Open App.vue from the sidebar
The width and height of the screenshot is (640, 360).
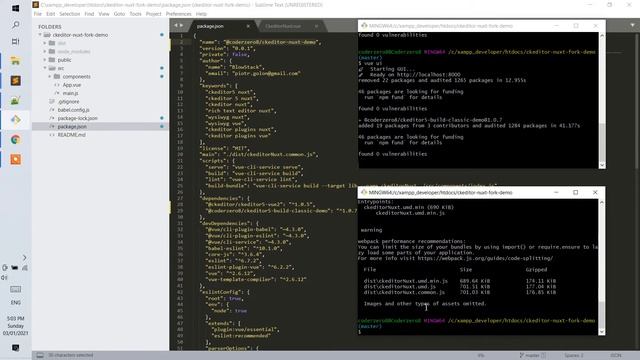[72, 85]
